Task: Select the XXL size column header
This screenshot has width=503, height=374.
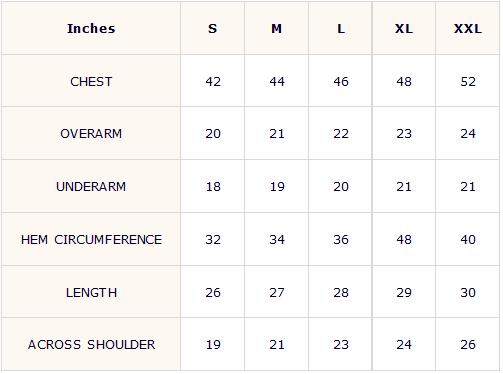Action: [x=468, y=29]
